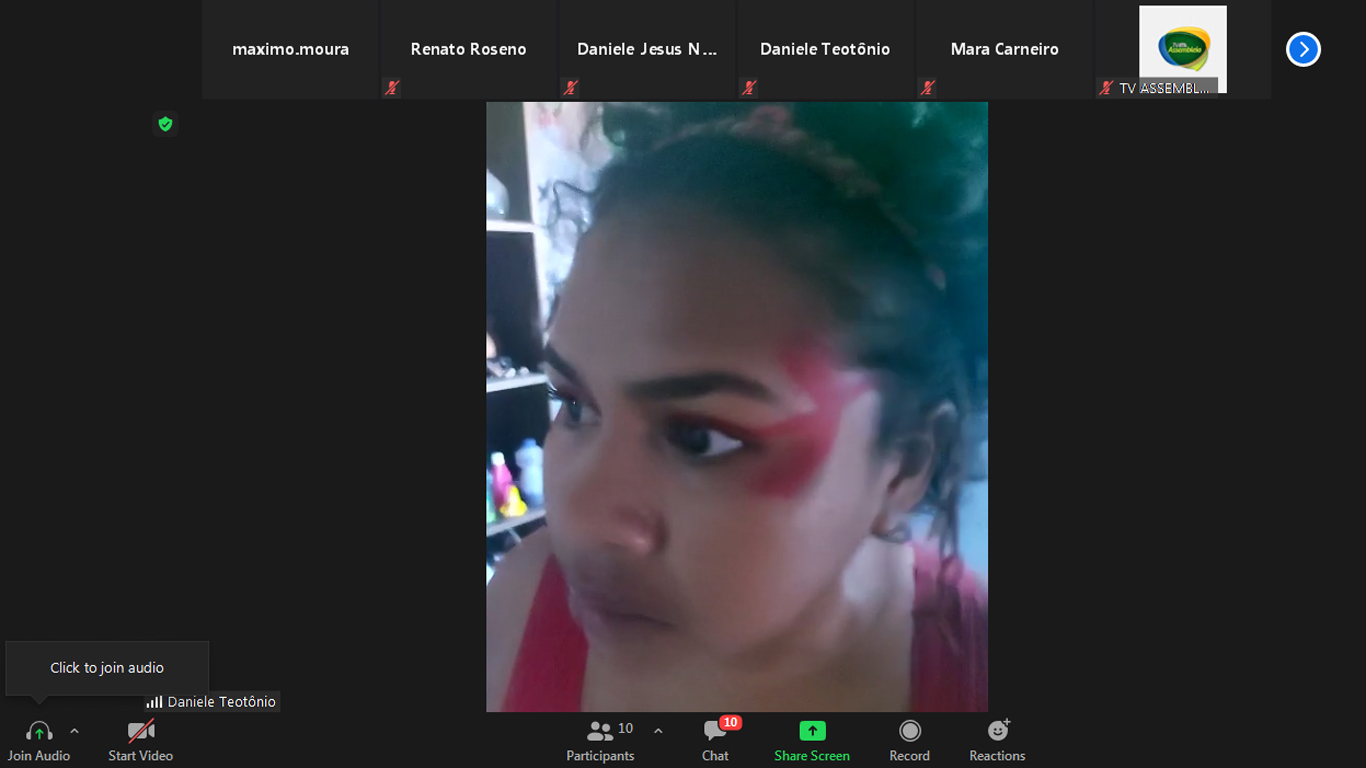The width and height of the screenshot is (1366, 768).
Task: Expand the chevron next to Participants
Action: pyautogui.click(x=658, y=731)
